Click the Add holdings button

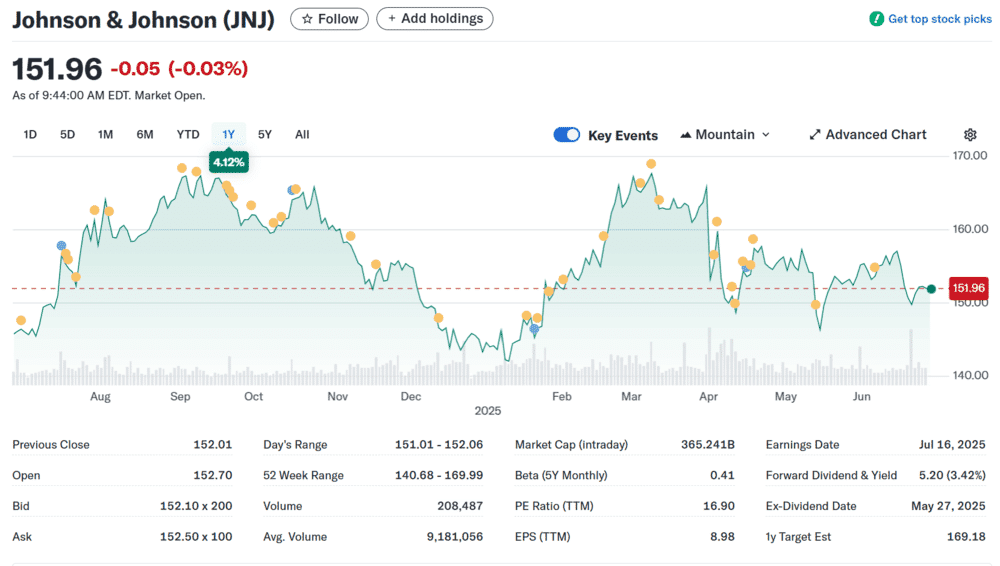tap(434, 19)
